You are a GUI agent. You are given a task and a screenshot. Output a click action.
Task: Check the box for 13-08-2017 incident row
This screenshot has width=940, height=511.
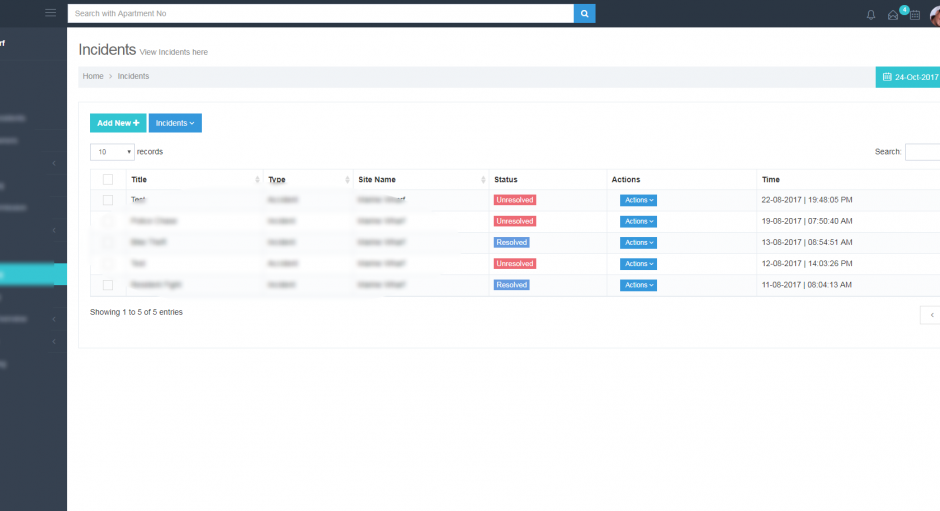[108, 242]
